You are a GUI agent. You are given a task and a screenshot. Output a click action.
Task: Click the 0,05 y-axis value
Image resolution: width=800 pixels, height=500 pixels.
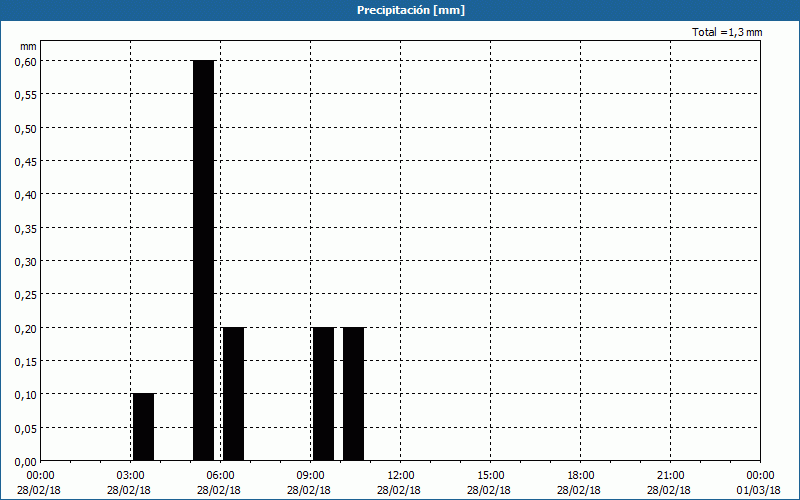coord(26,429)
